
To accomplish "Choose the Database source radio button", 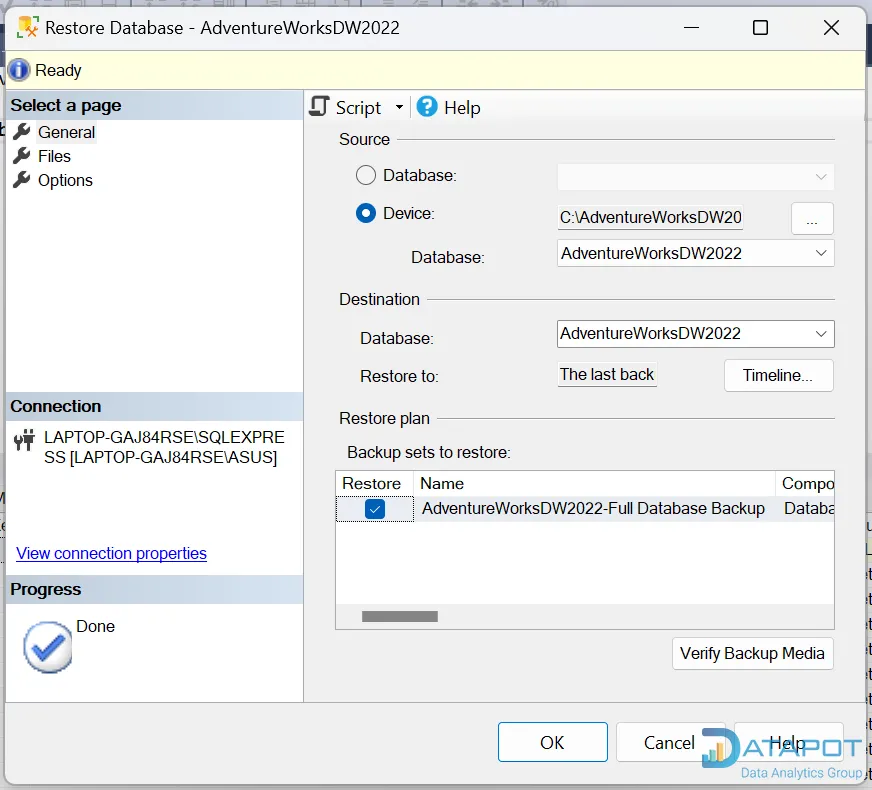I will [365, 175].
